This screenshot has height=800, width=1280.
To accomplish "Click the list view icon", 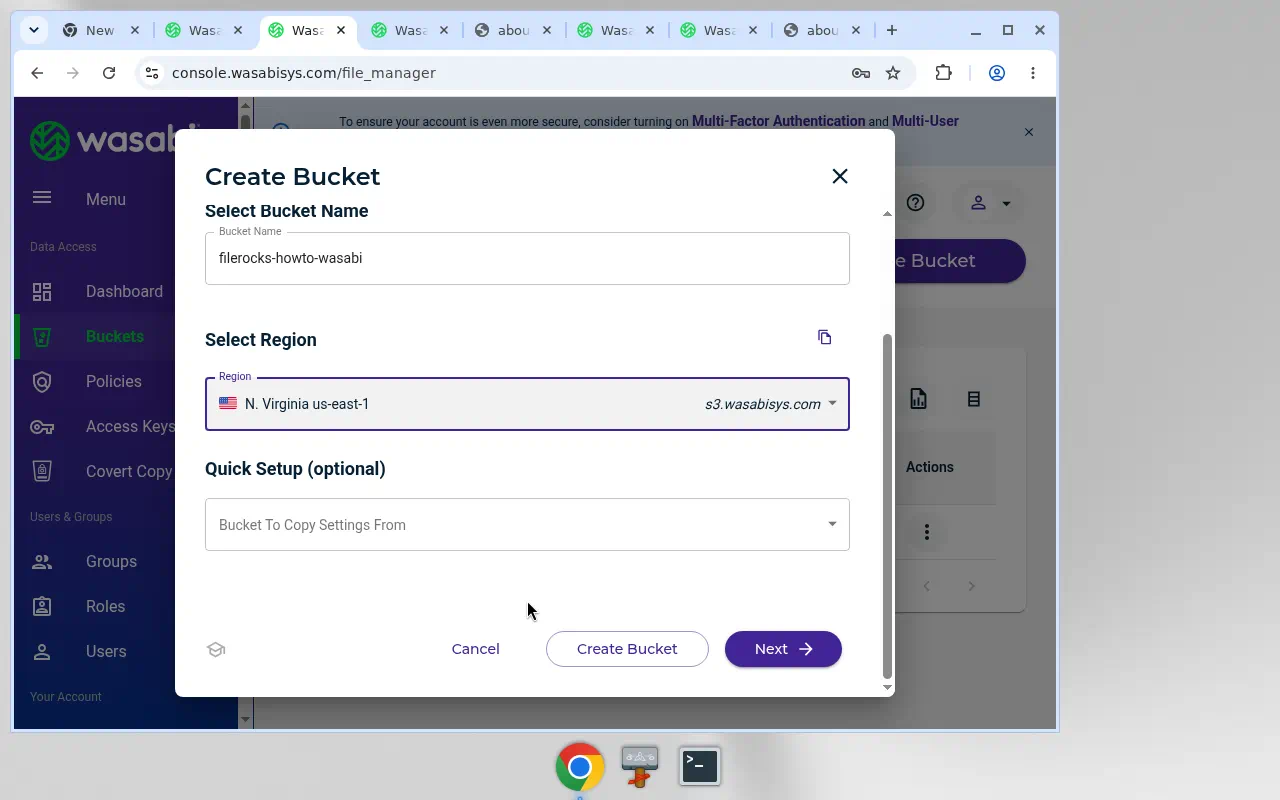I will (973, 399).
